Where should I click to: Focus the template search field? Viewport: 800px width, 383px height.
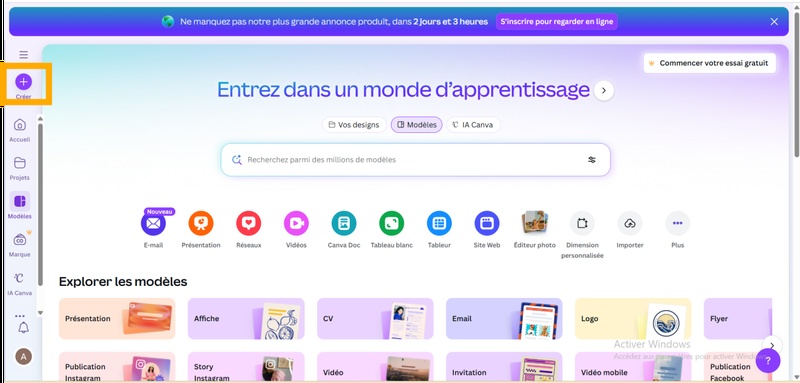pyautogui.click(x=415, y=160)
